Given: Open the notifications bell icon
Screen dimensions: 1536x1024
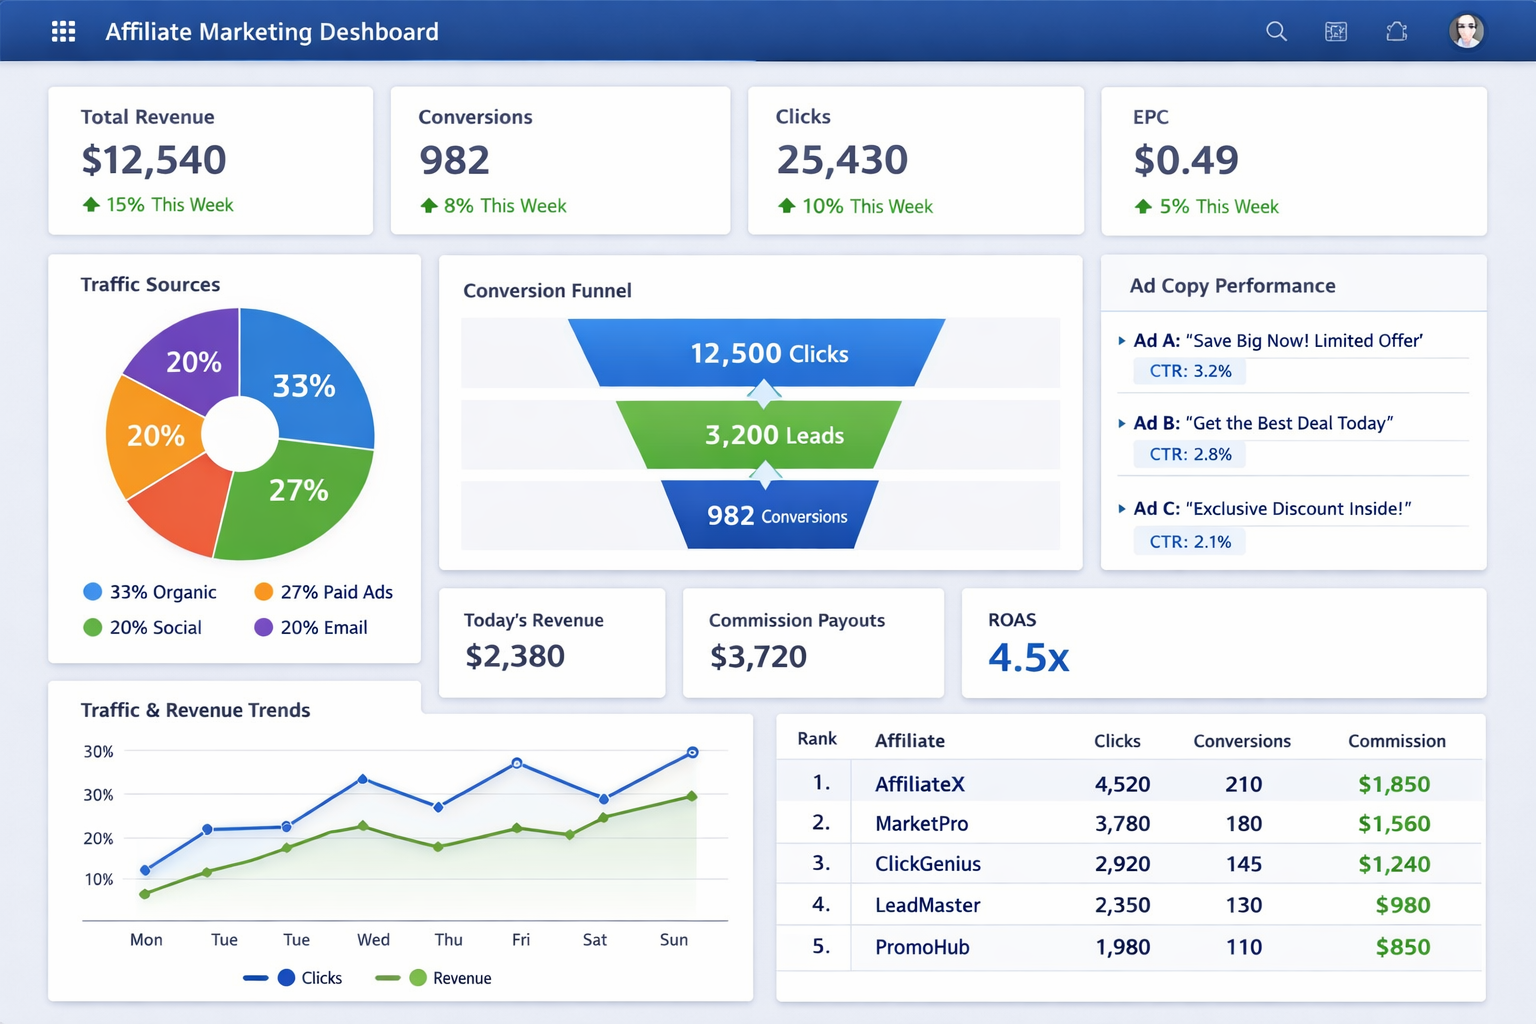Looking at the screenshot, I should click(1396, 31).
